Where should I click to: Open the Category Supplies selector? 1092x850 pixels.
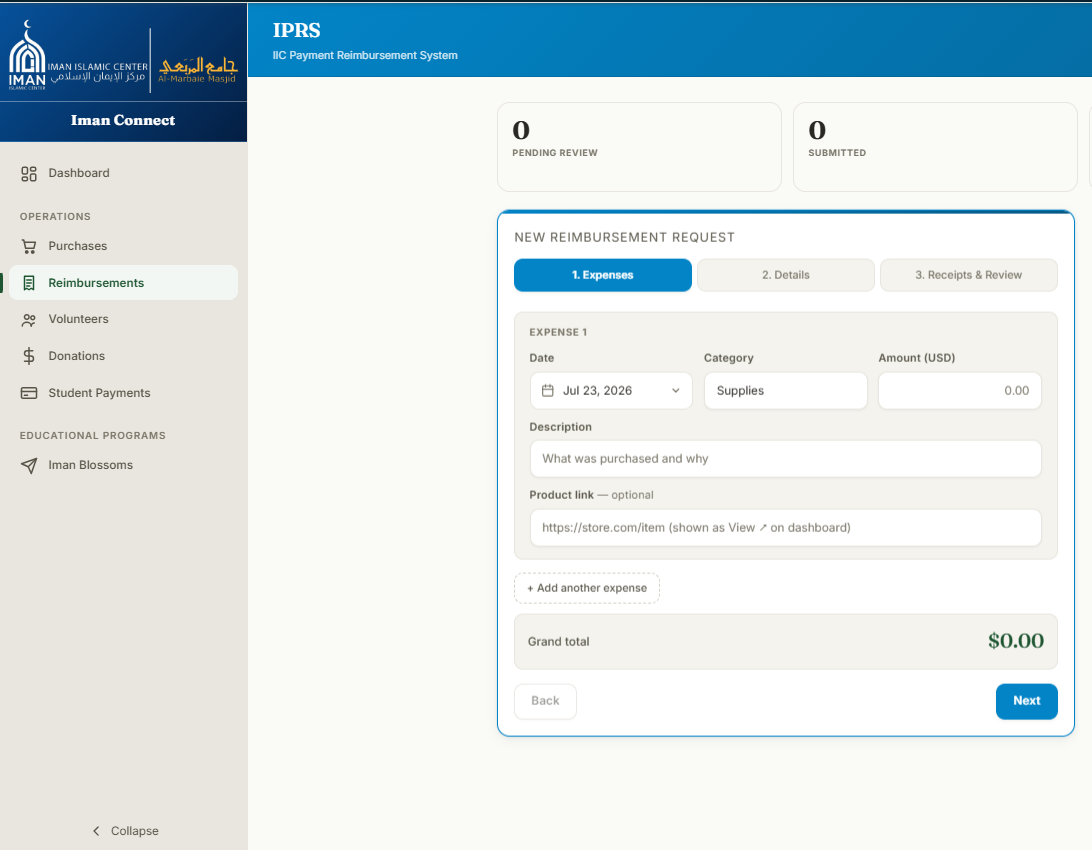tap(786, 391)
